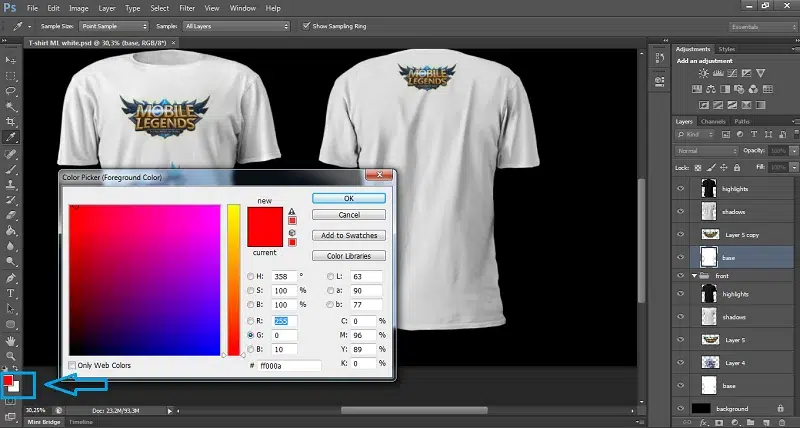800x428 pixels.
Task: Toggle visibility of Layer 4
Action: coord(680,363)
